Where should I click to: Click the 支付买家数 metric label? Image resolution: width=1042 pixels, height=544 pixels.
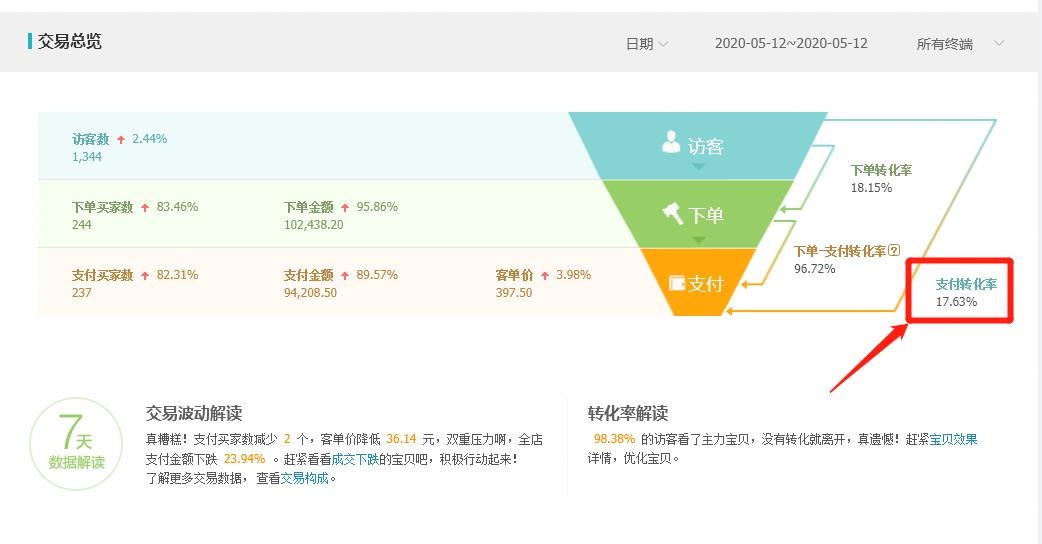click(102, 275)
